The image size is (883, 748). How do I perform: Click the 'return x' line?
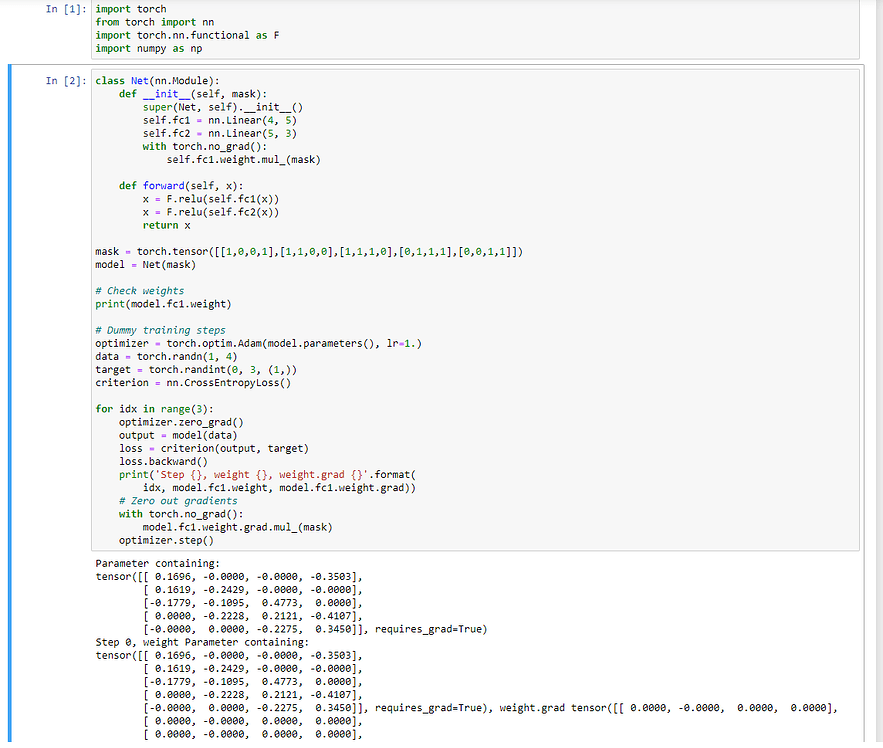pos(167,225)
